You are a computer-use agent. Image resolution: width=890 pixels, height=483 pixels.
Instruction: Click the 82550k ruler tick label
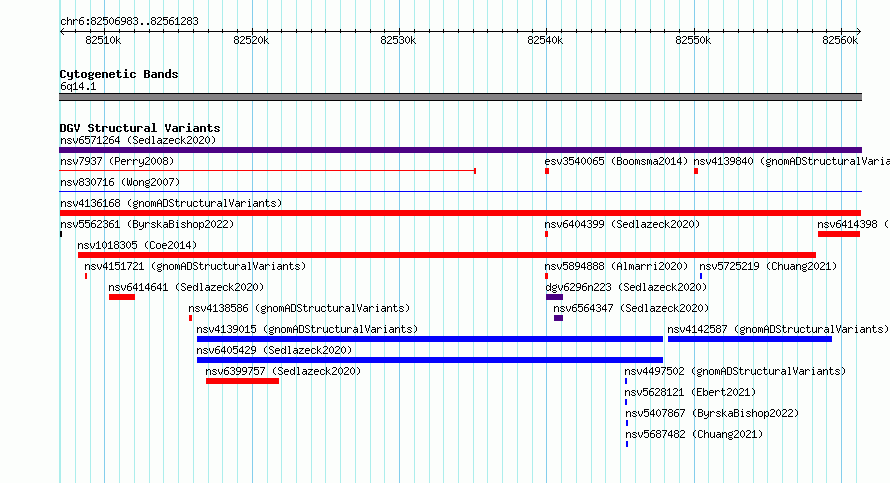click(693, 40)
